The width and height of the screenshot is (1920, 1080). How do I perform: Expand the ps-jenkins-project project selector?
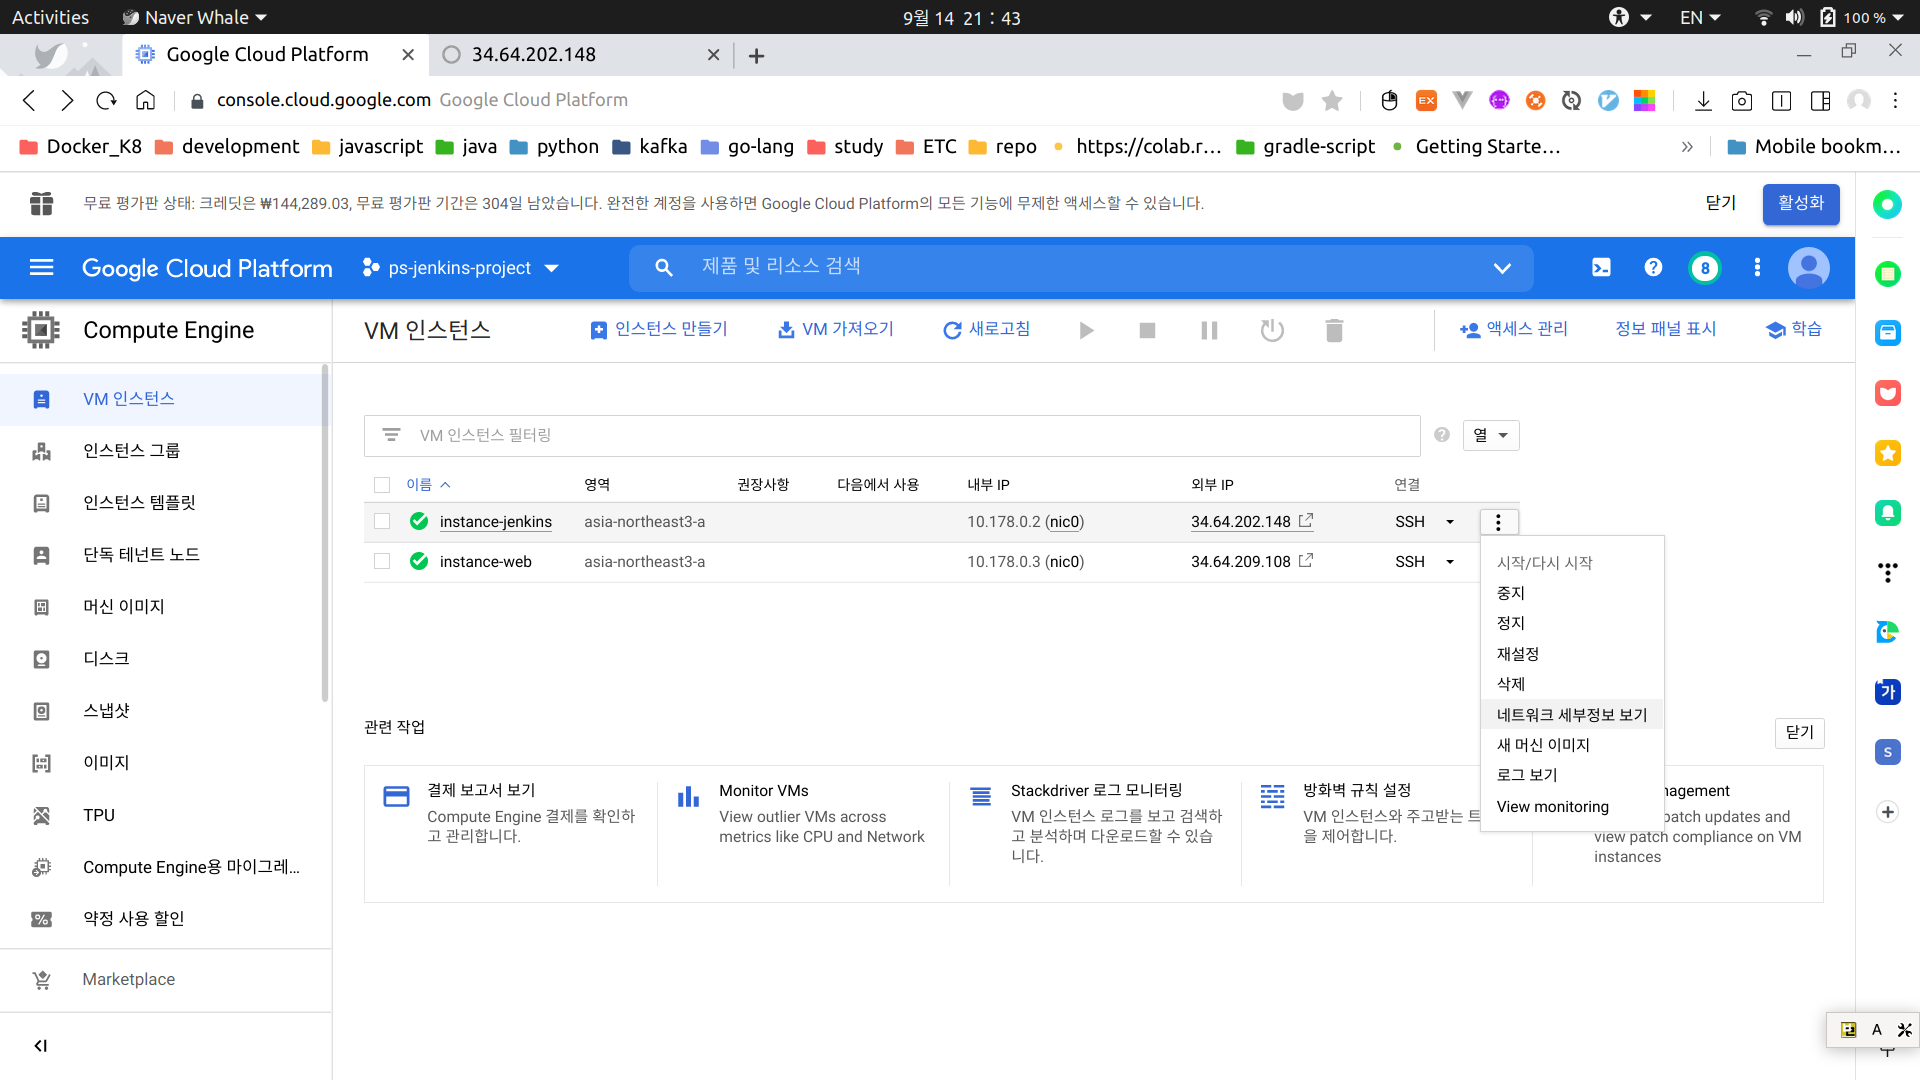click(x=460, y=268)
